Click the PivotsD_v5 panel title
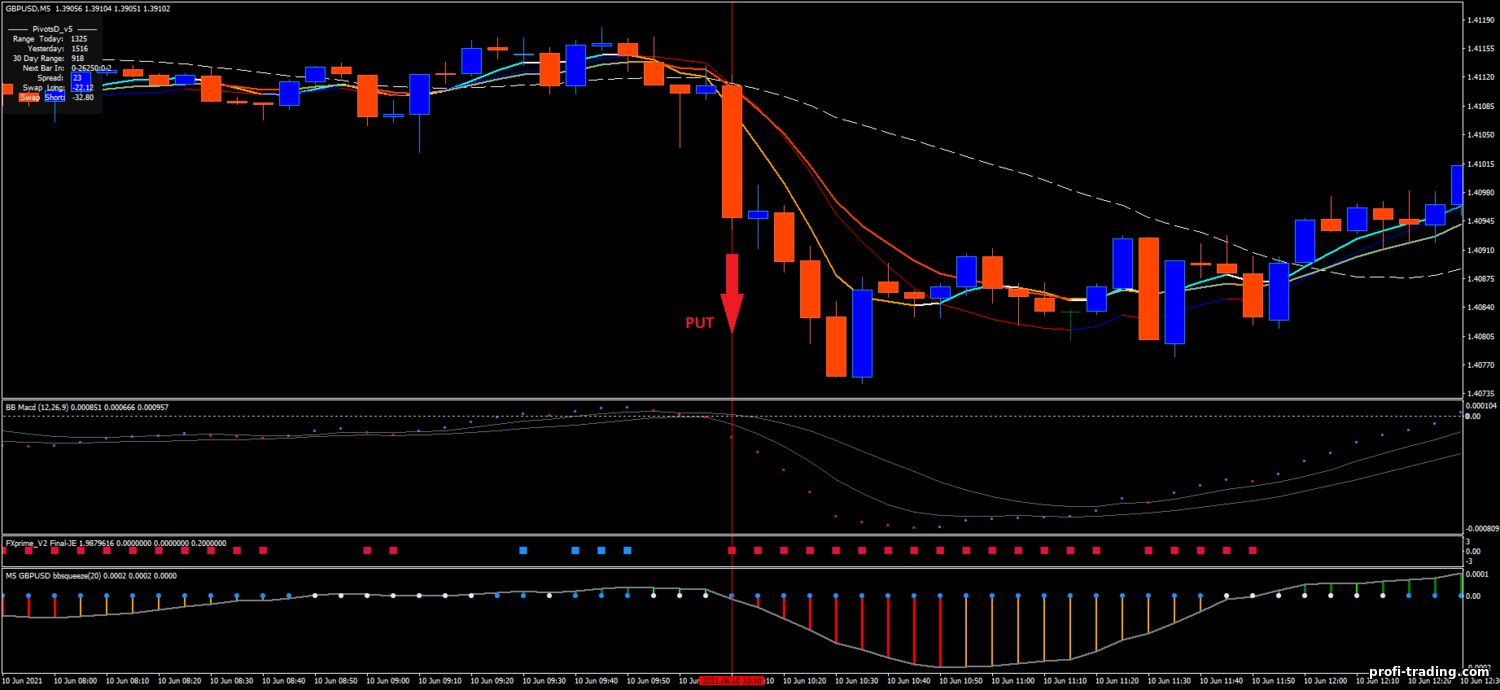 [53, 29]
